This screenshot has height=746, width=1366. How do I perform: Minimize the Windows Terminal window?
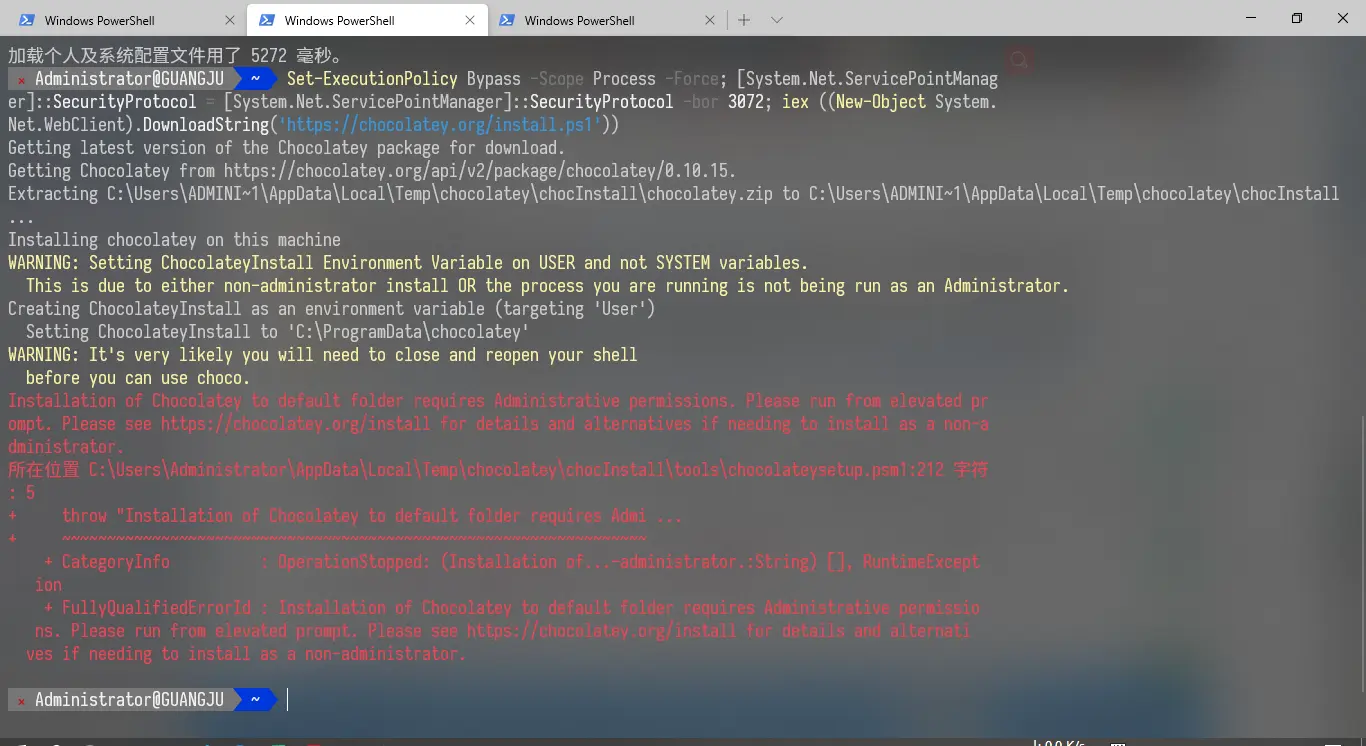1251,18
